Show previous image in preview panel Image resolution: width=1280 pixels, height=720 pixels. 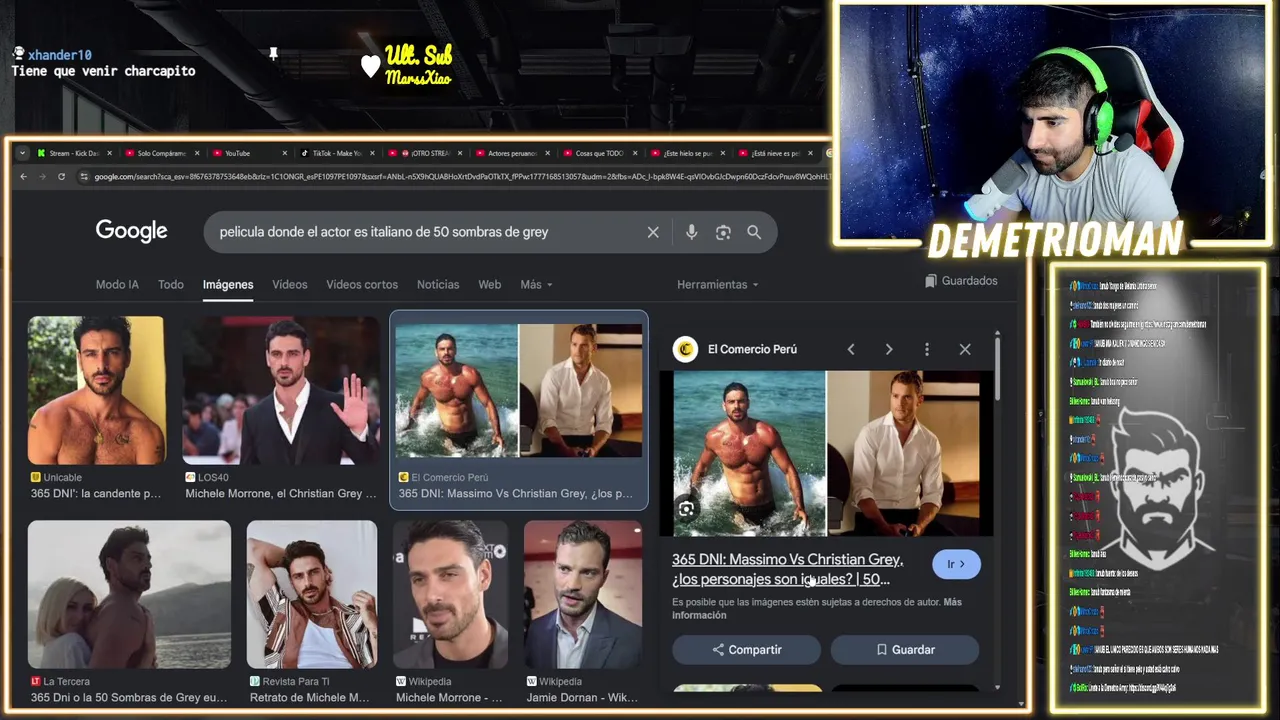coord(851,349)
